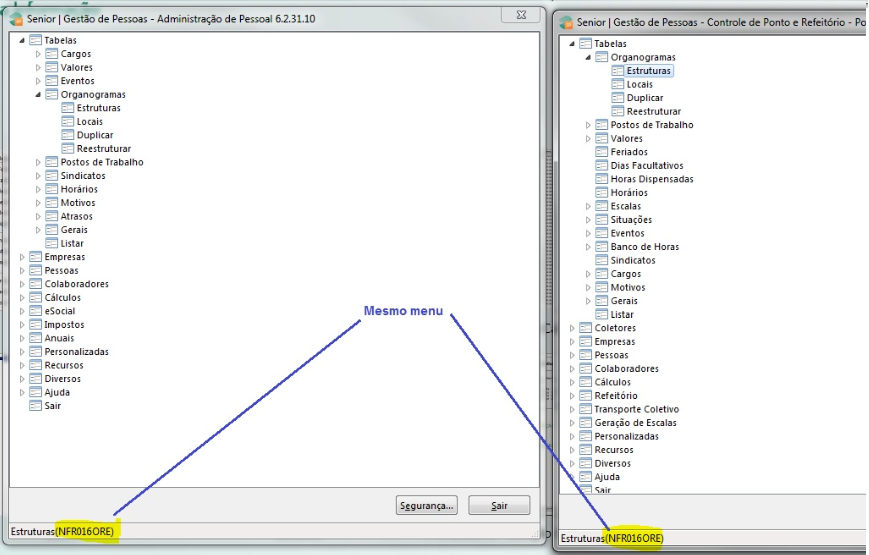Select Dias Facultativos in the tree
Image resolution: width=869 pixels, height=555 pixels.
(646, 166)
